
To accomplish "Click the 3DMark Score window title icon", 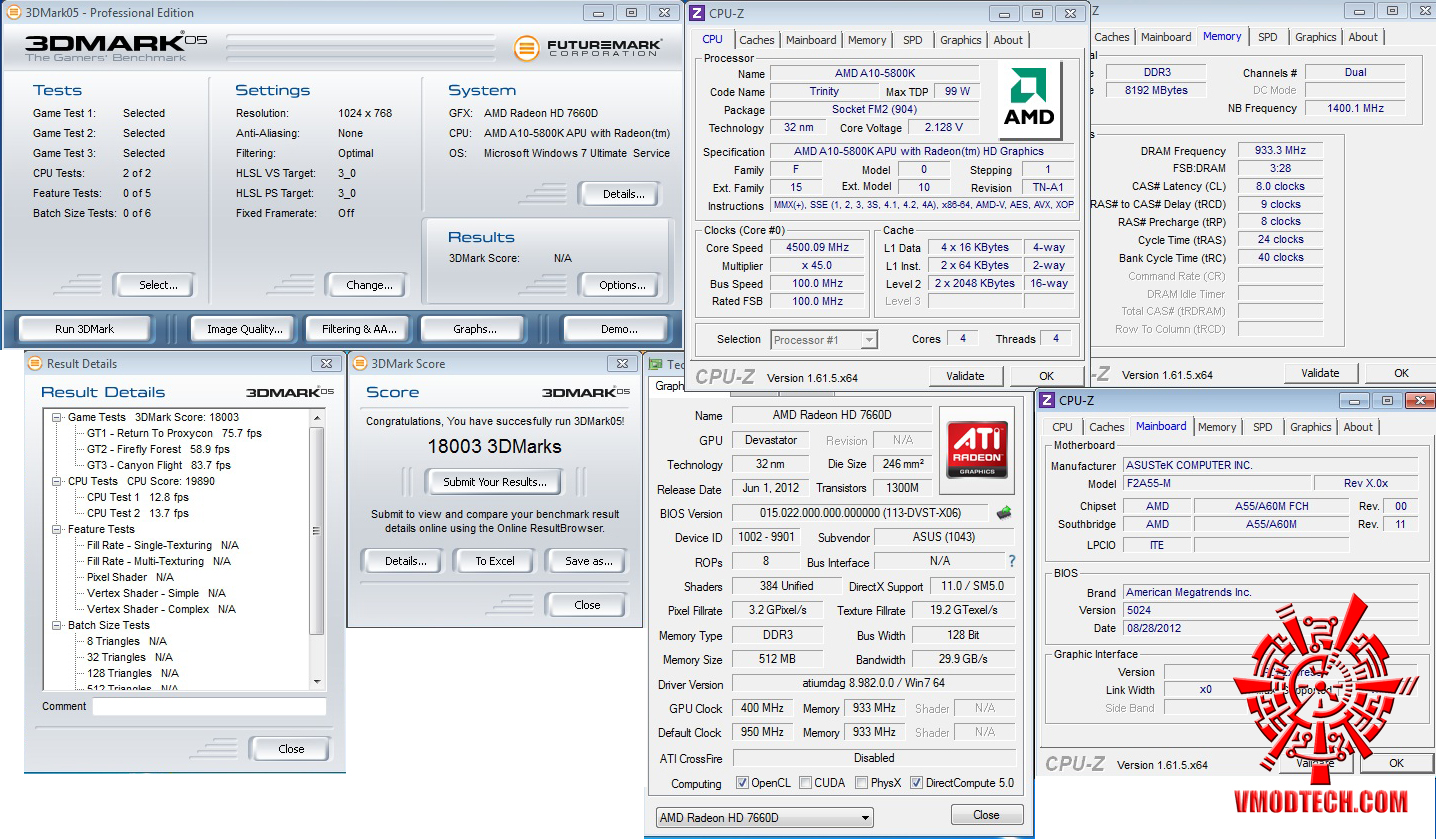I will 358,363.
